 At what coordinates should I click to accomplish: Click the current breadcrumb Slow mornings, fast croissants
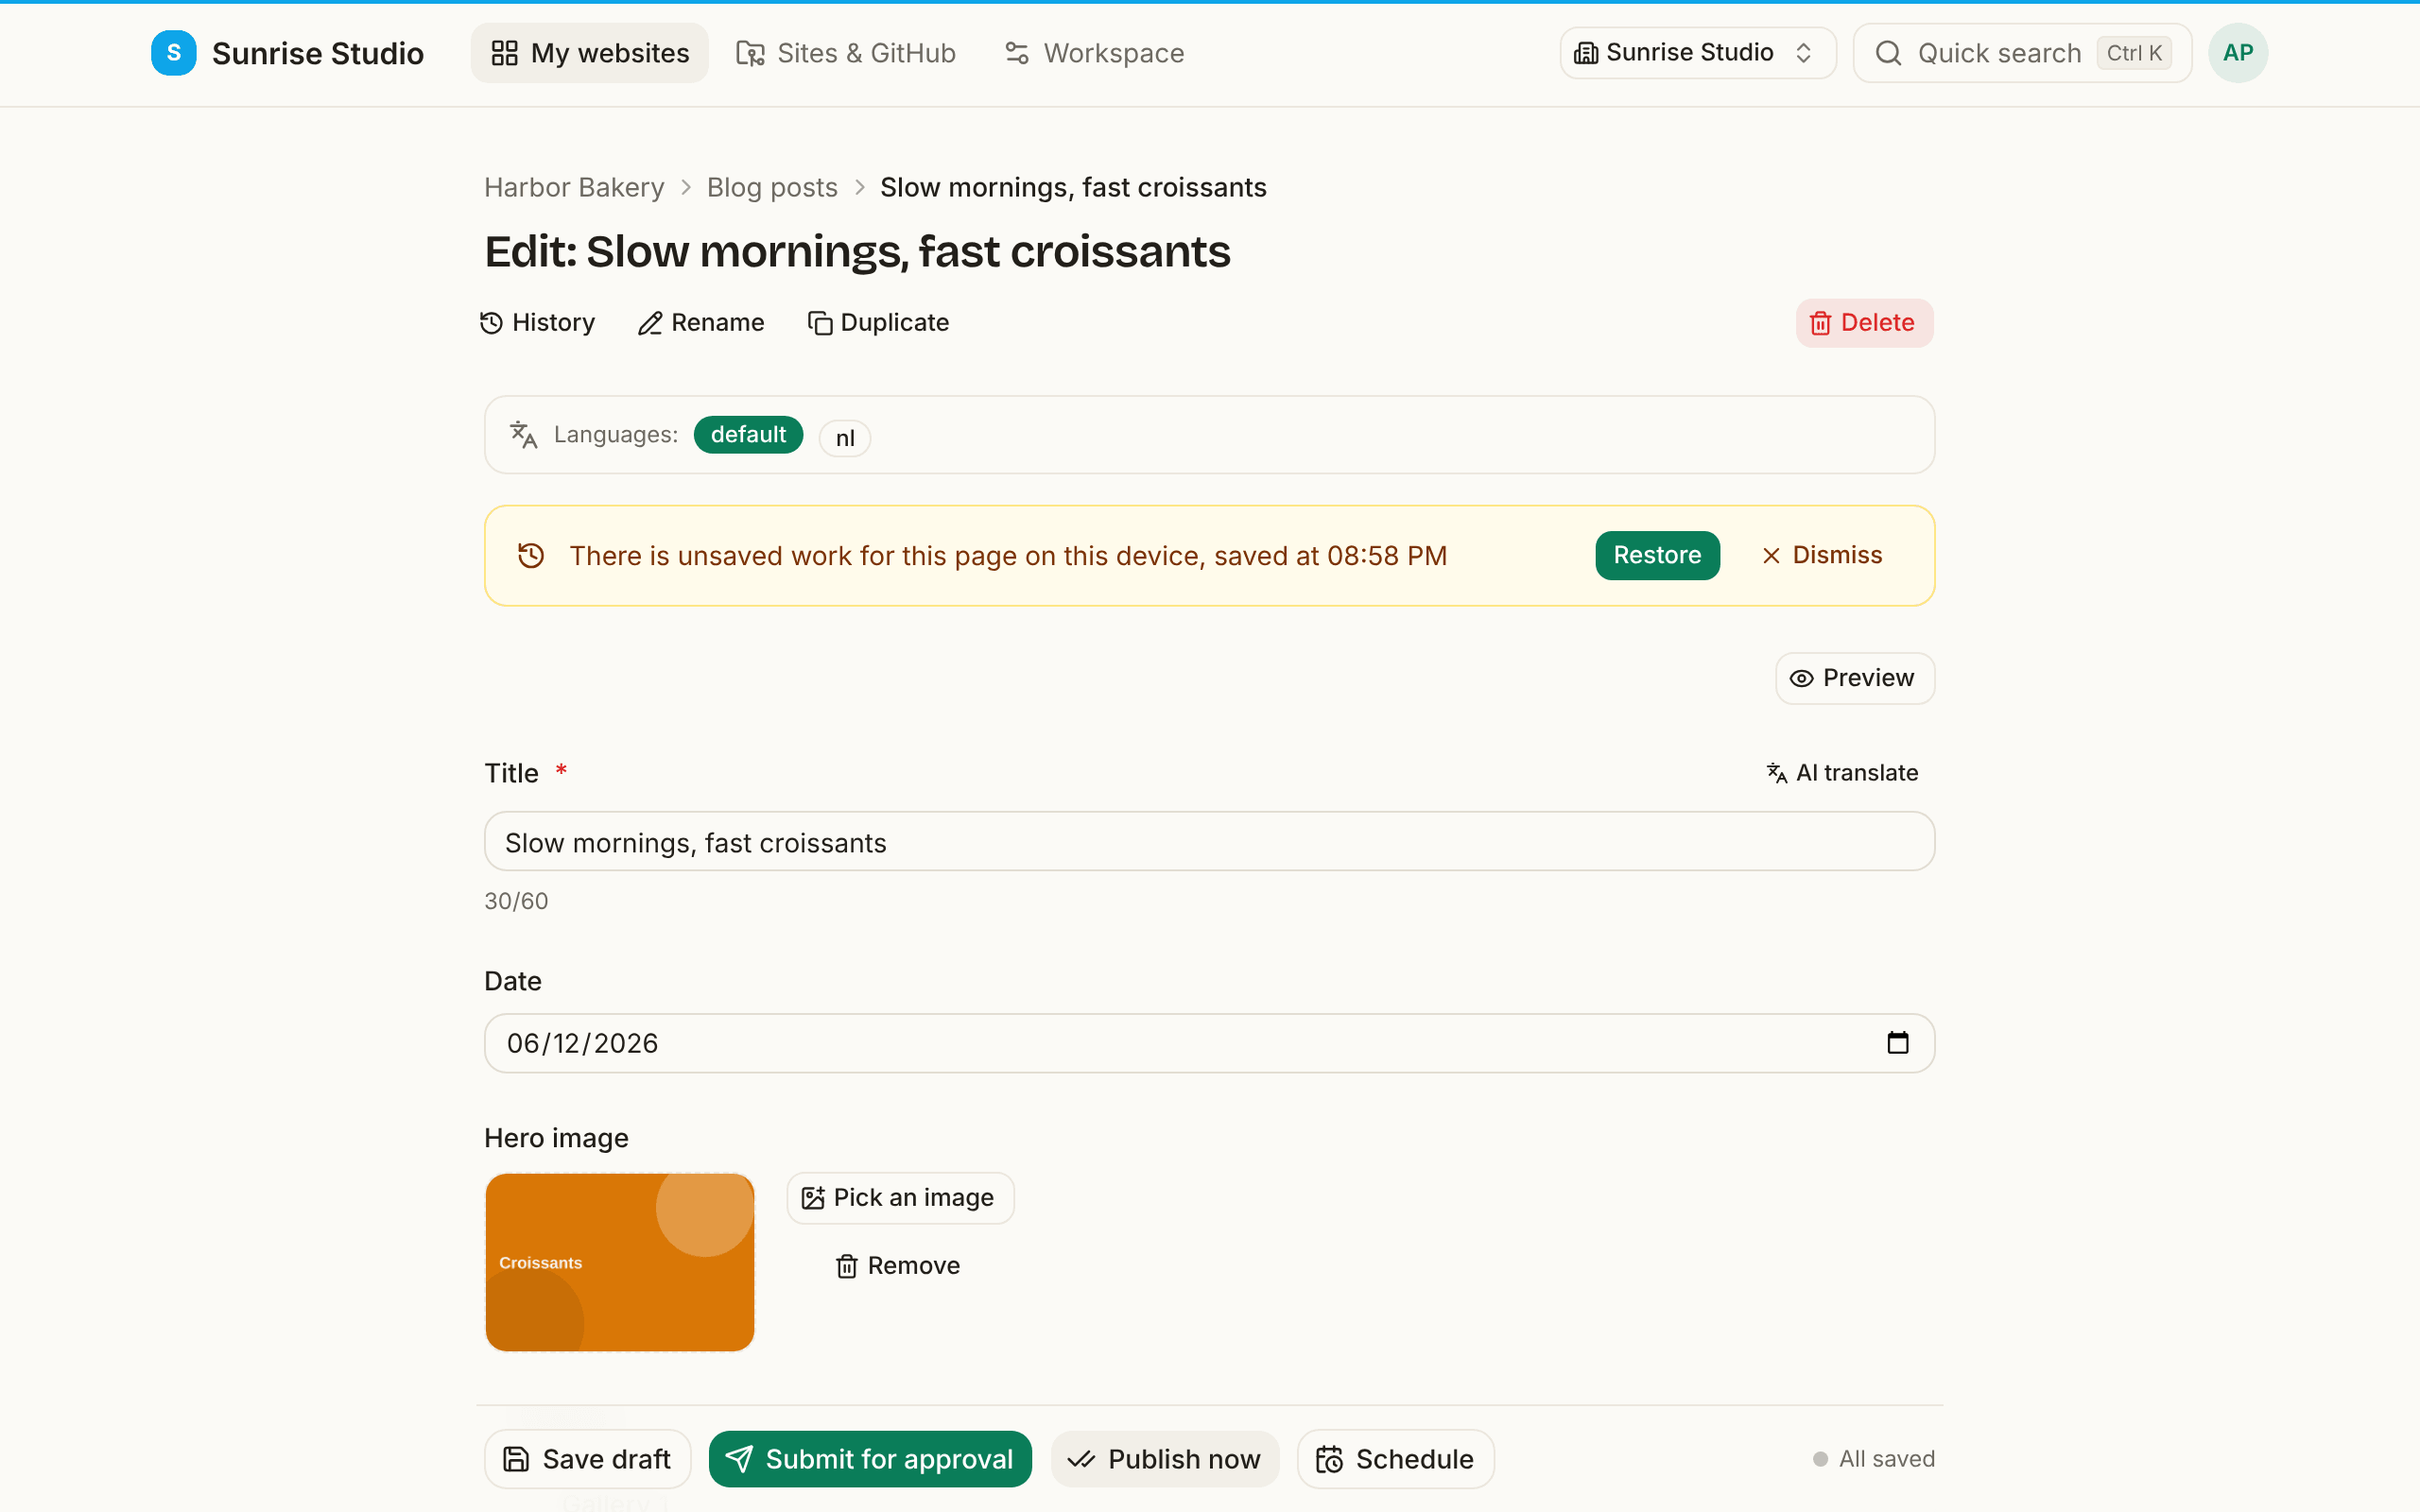(x=1073, y=187)
